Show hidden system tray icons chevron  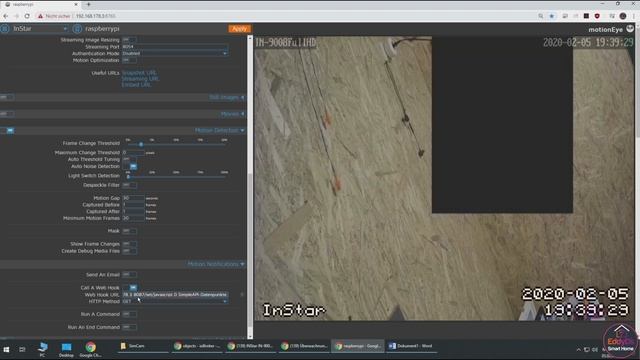click(x=578, y=350)
